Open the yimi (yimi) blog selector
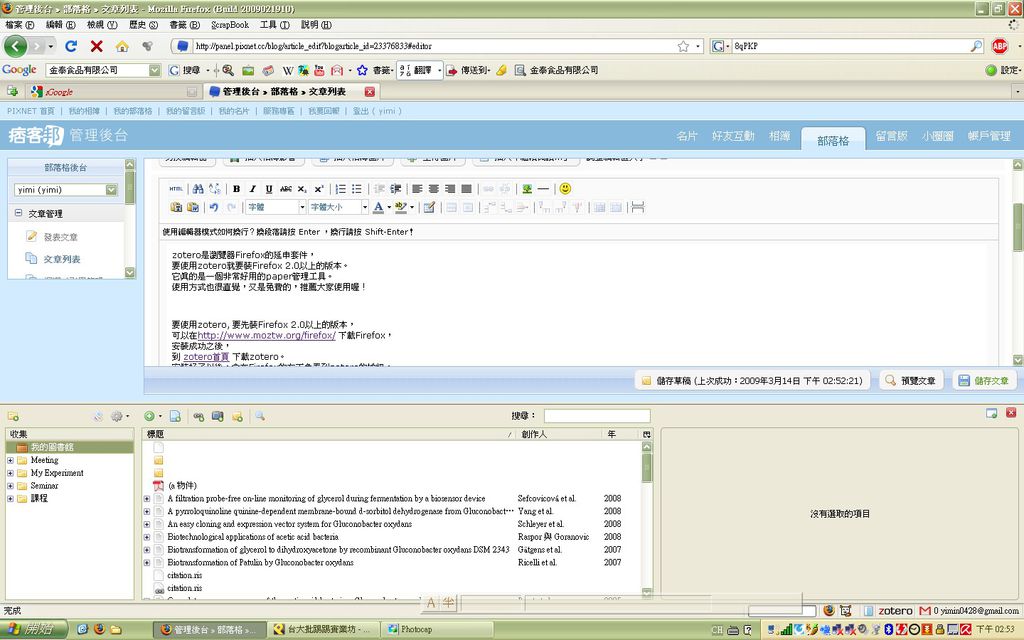The image size is (1024, 640). click(65, 189)
